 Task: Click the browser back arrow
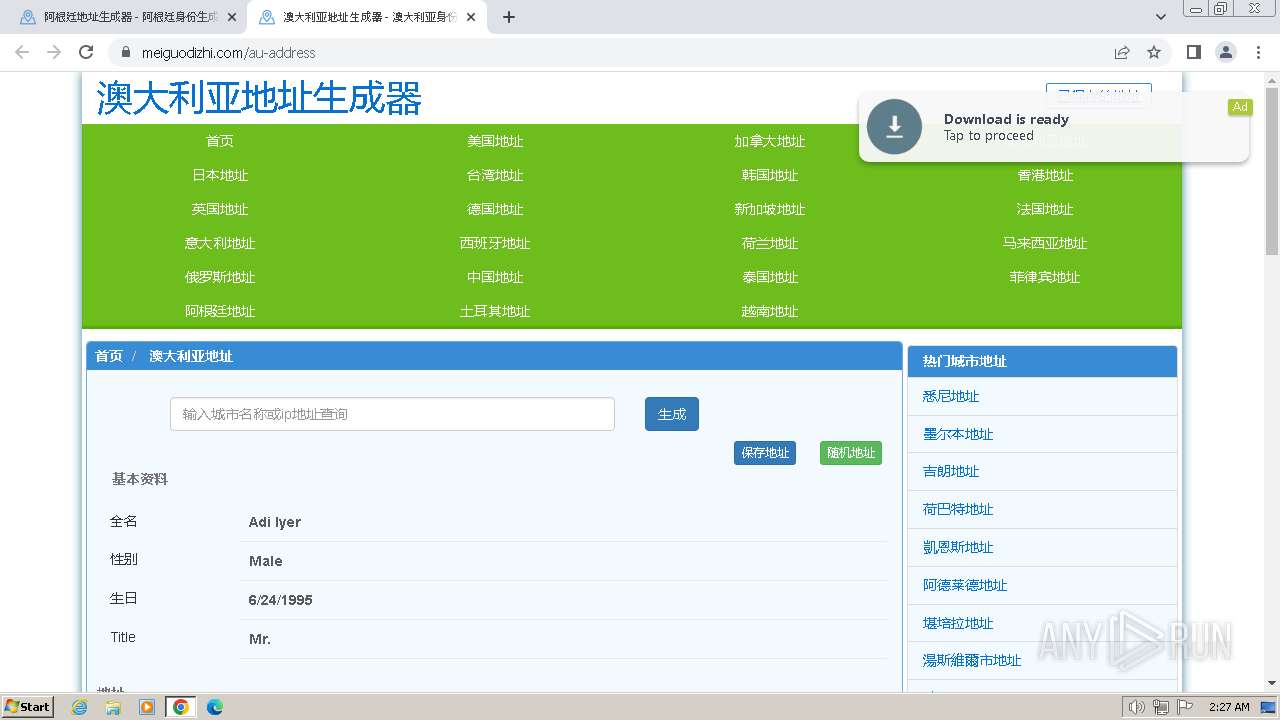point(22,52)
